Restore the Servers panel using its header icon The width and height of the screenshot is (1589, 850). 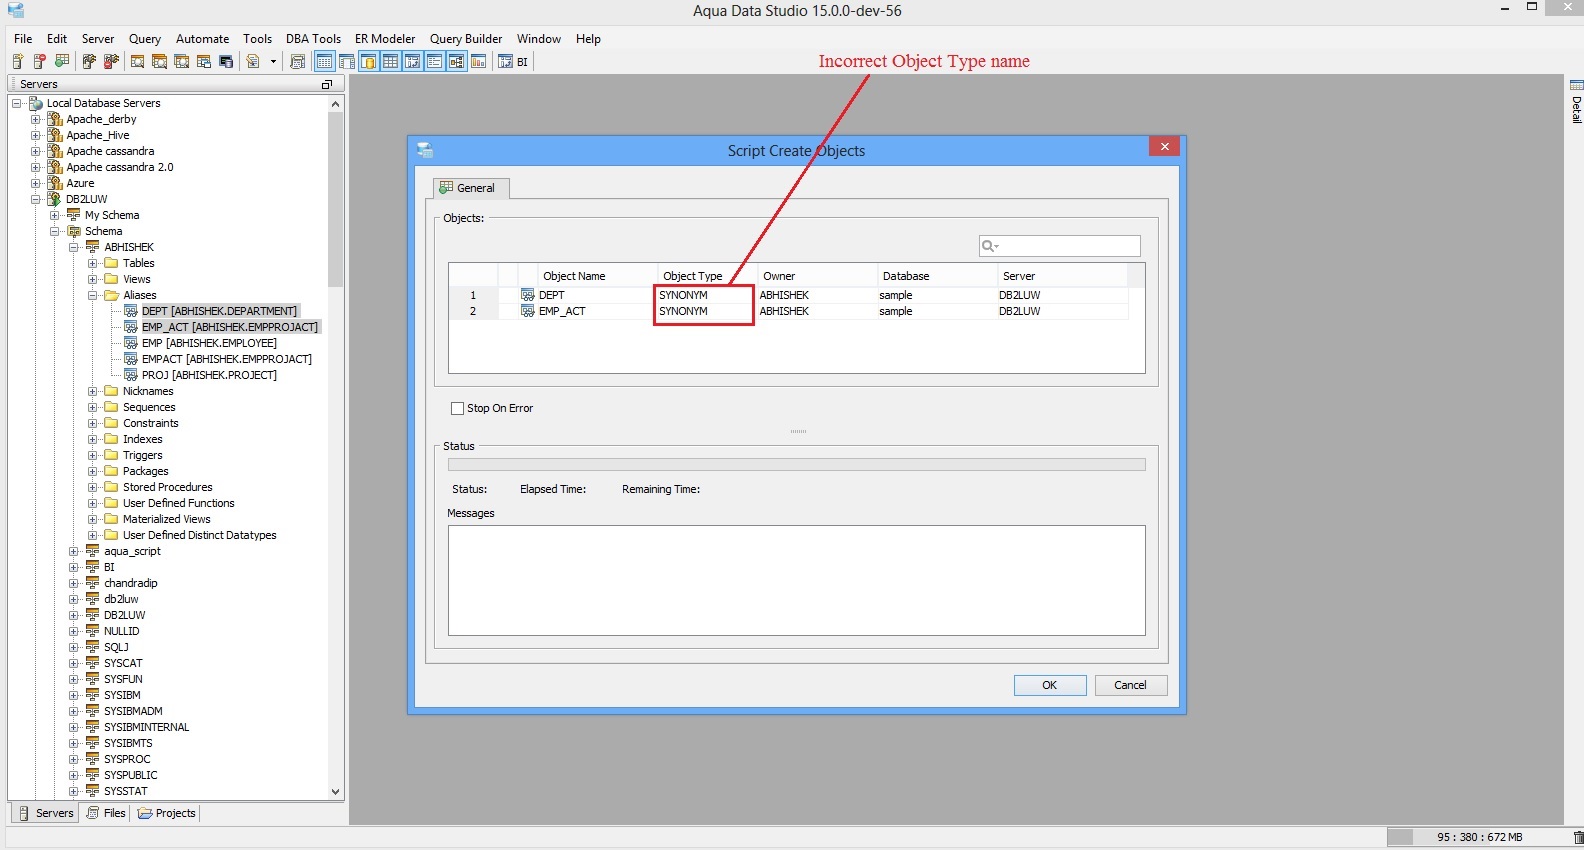coord(326,85)
